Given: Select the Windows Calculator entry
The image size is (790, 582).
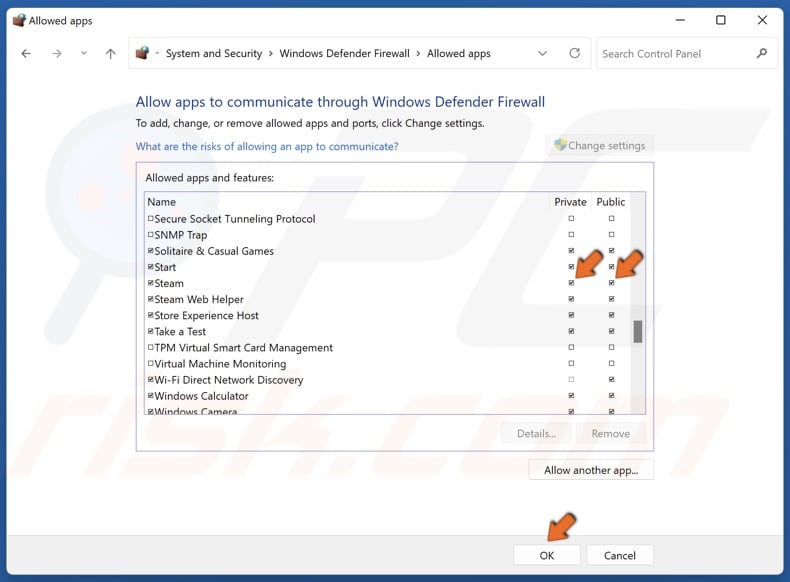Looking at the screenshot, I should tap(387, 396).
